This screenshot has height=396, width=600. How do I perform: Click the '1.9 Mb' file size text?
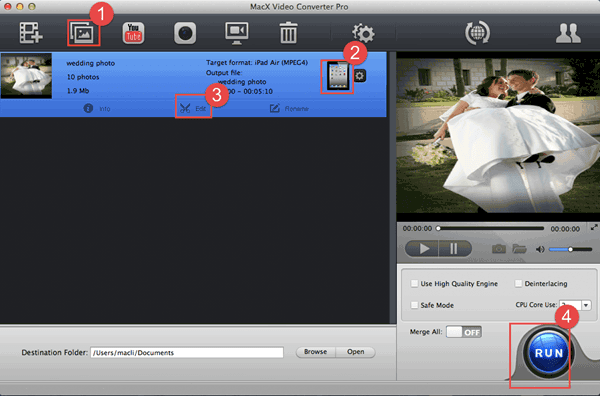coord(78,91)
